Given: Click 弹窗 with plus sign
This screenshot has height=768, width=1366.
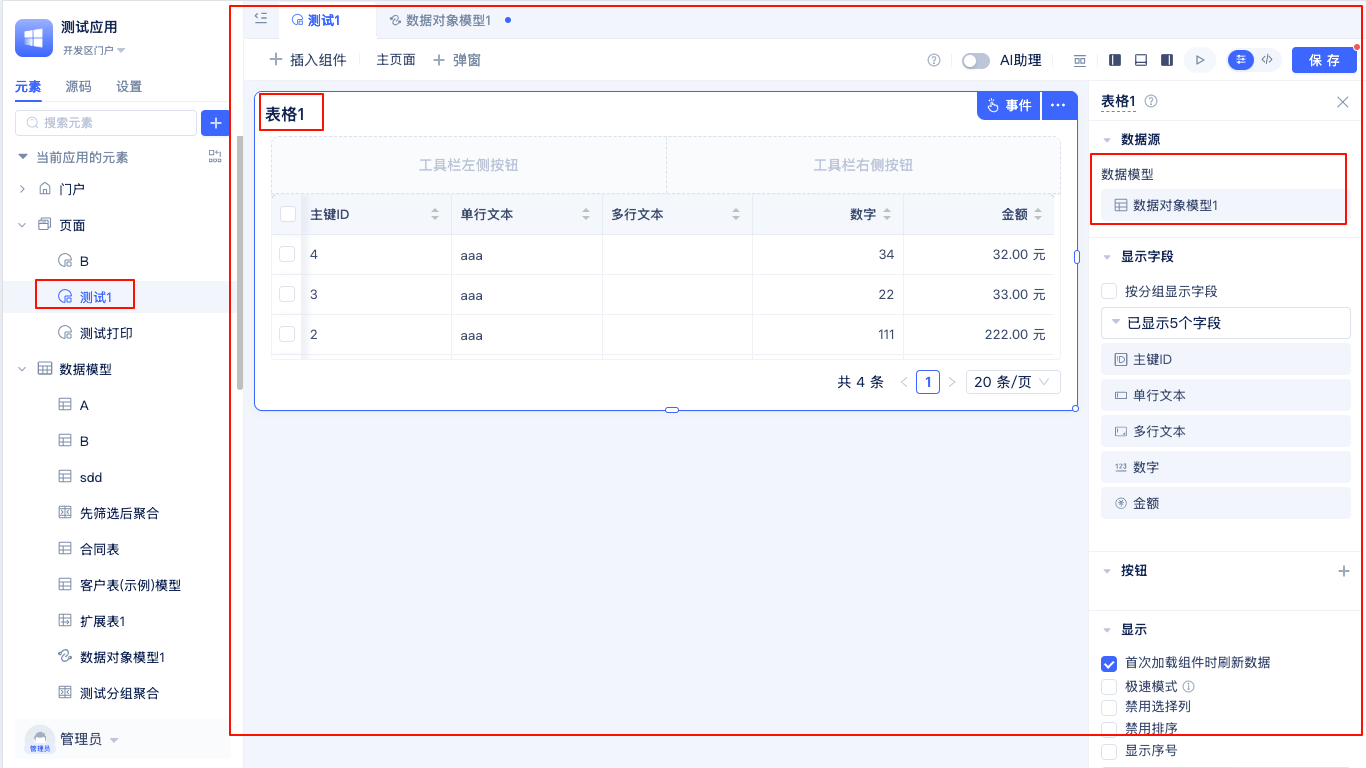Looking at the screenshot, I should click(457, 60).
